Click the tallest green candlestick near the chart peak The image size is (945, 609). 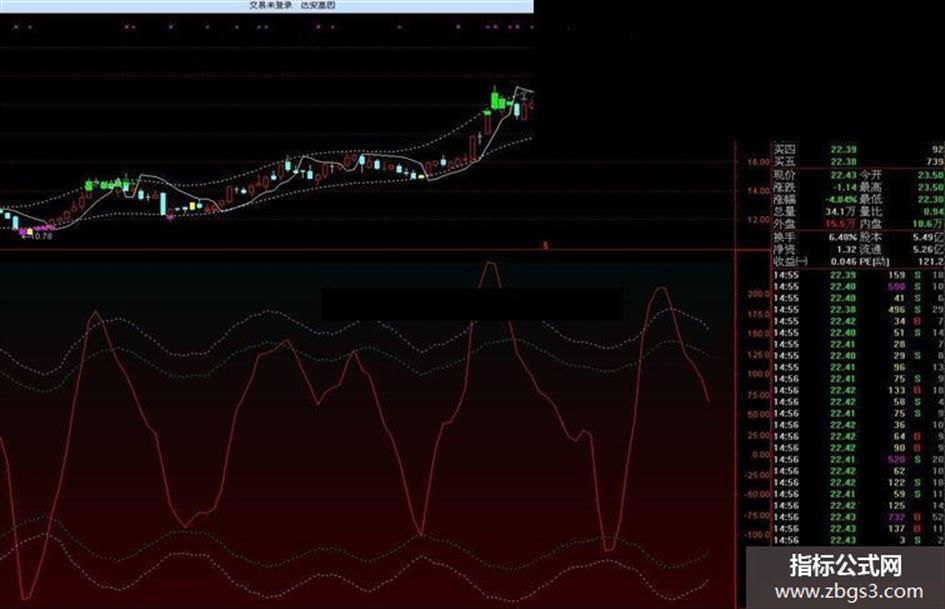[495, 98]
